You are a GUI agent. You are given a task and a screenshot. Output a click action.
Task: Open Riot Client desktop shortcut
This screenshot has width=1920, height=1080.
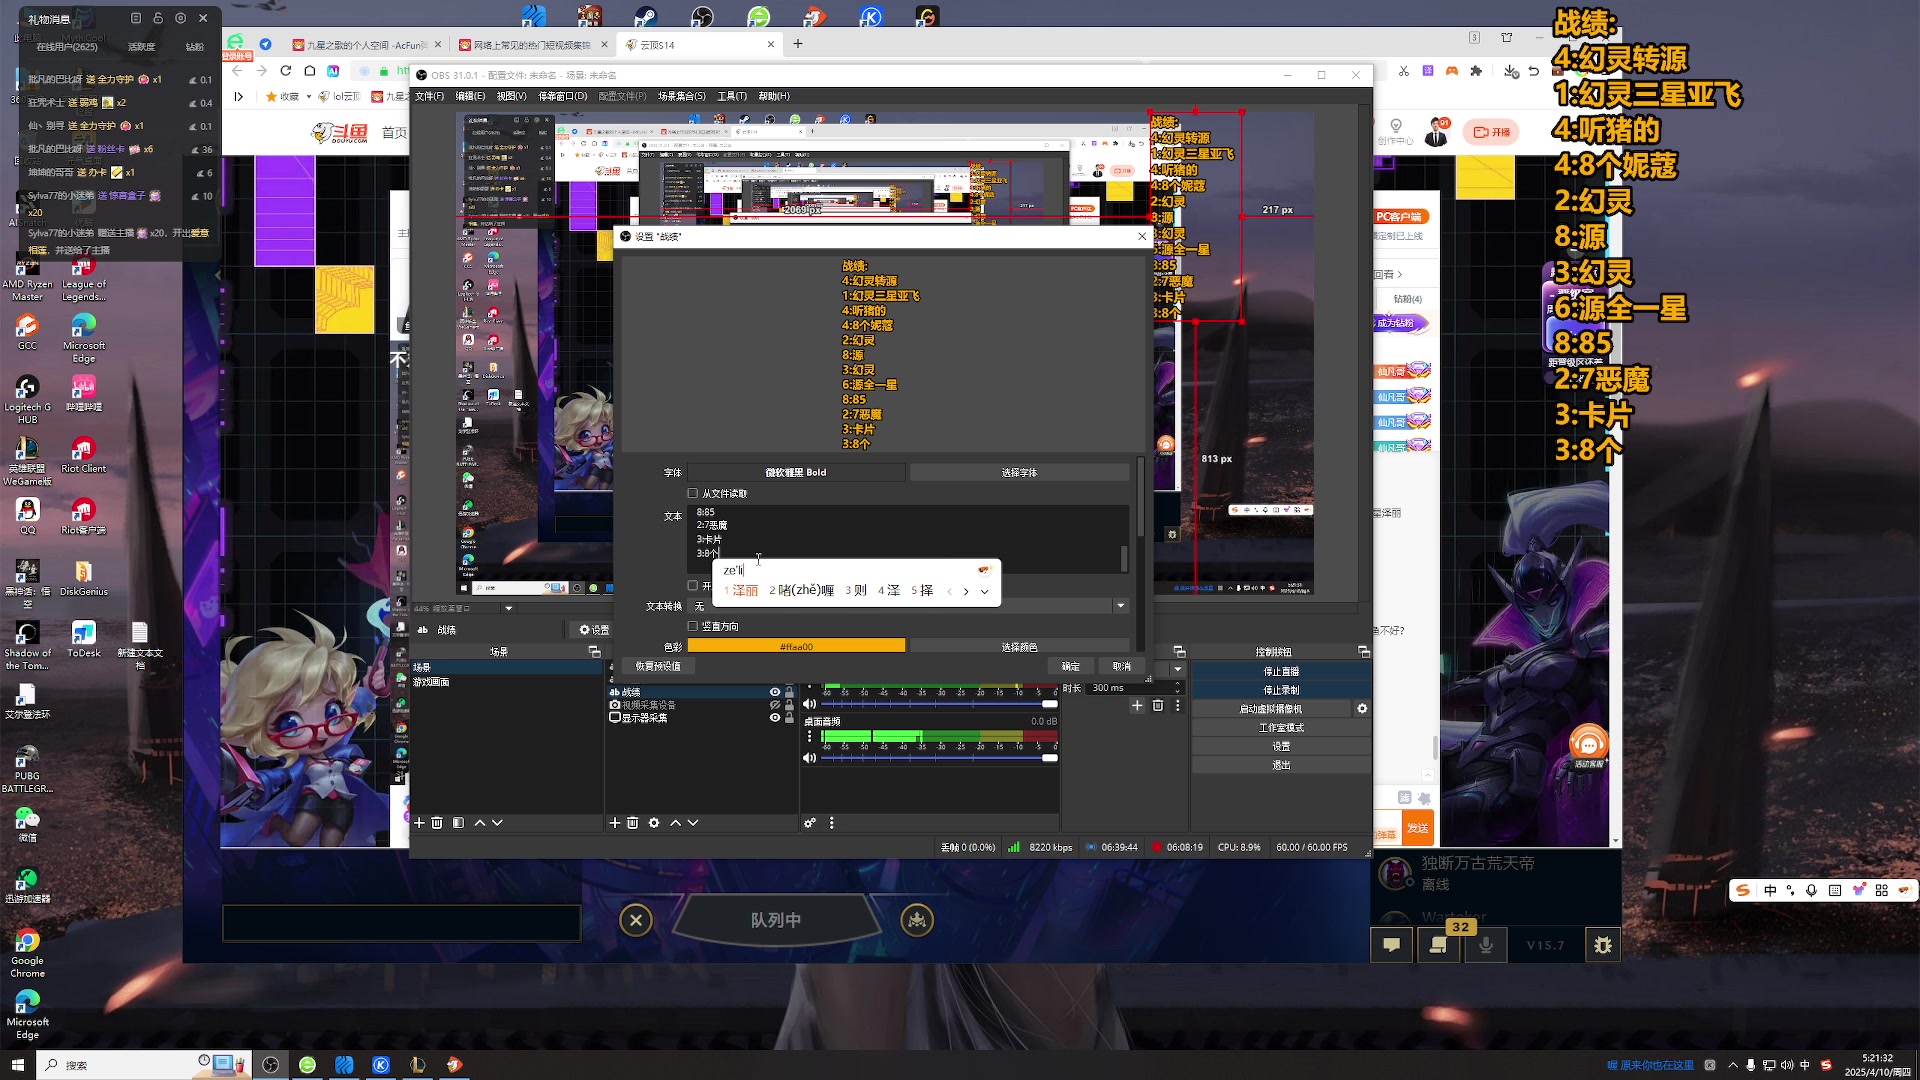click(83, 455)
